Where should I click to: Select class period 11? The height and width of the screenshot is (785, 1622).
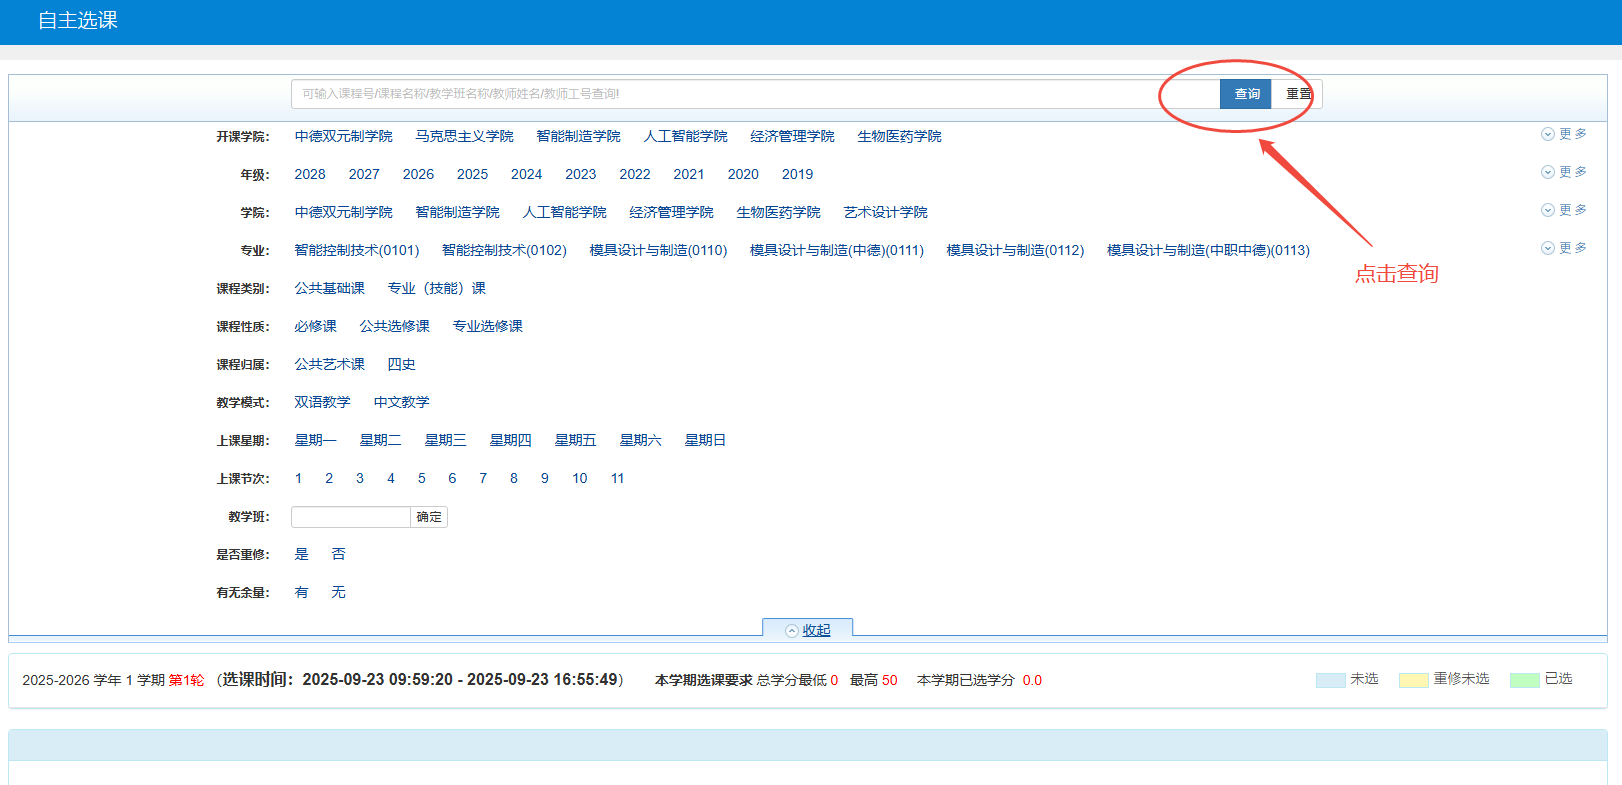617,478
